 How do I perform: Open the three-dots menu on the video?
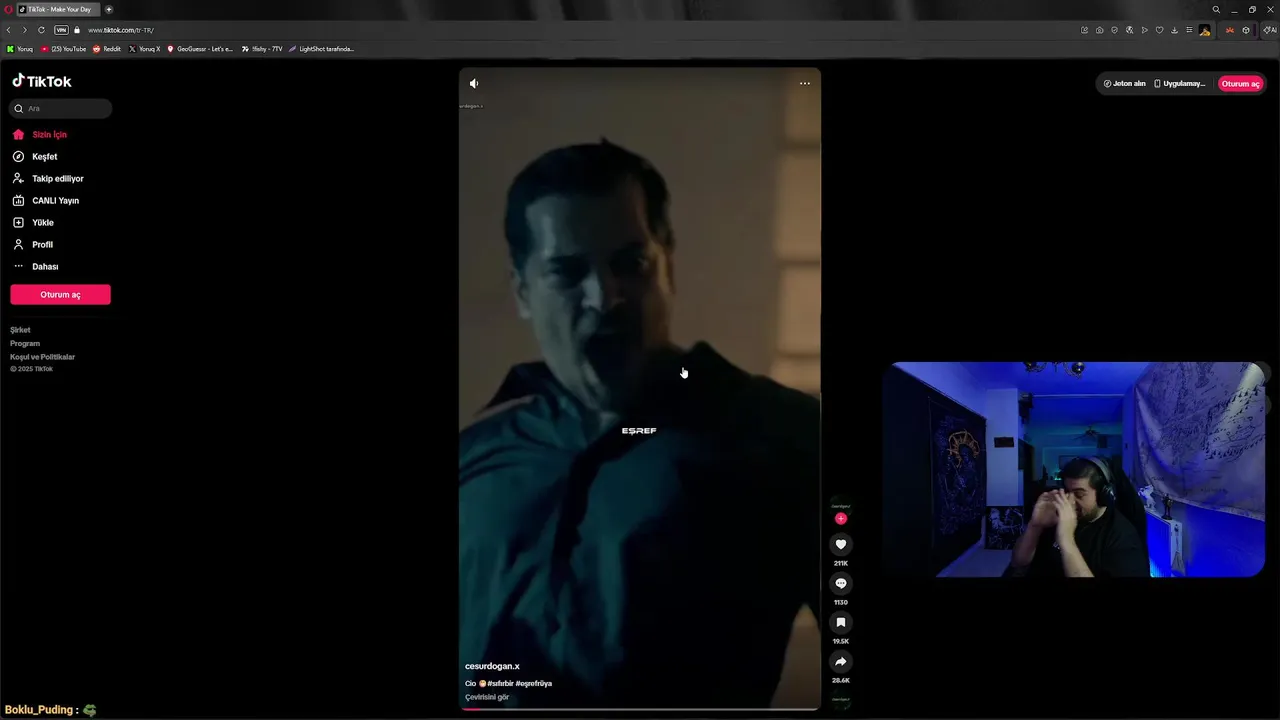pos(805,83)
